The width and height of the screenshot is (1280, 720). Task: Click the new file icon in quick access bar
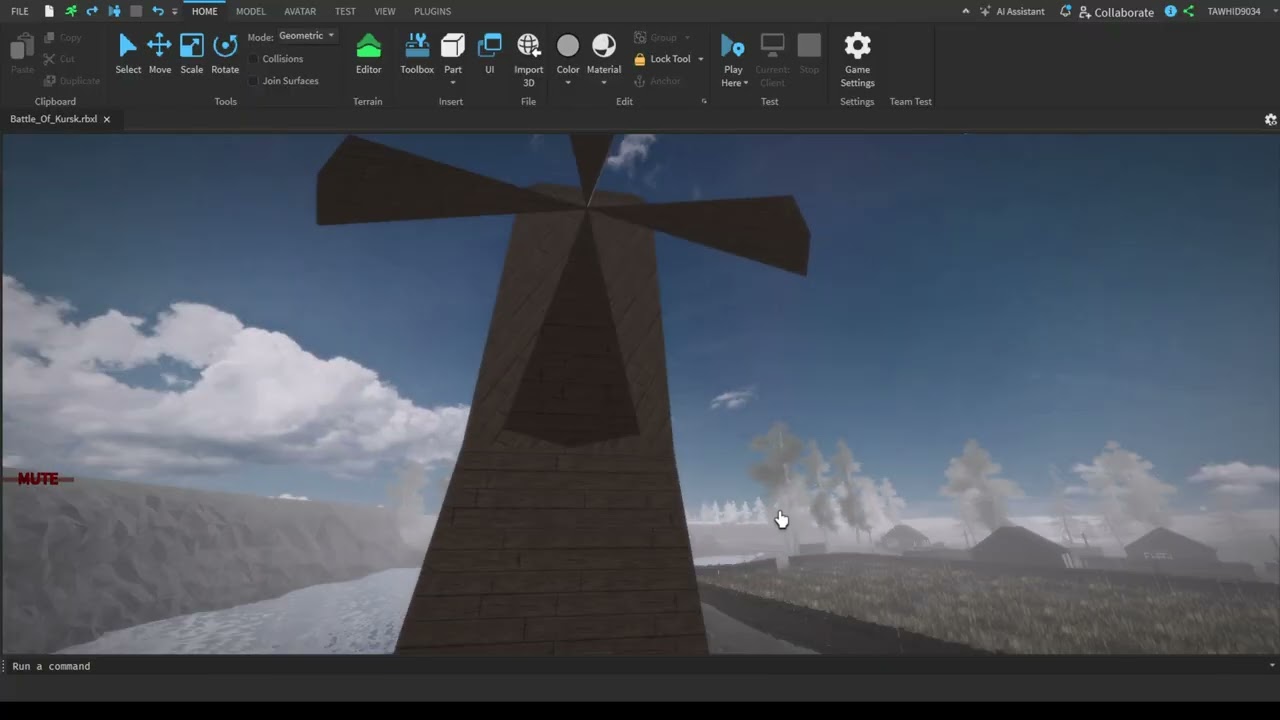coord(49,11)
